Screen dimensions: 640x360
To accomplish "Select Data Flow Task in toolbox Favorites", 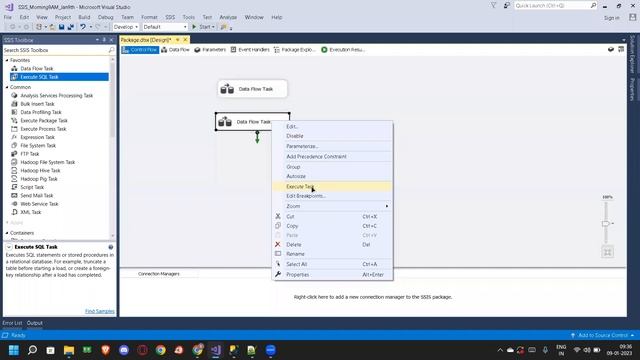I will [37, 69].
